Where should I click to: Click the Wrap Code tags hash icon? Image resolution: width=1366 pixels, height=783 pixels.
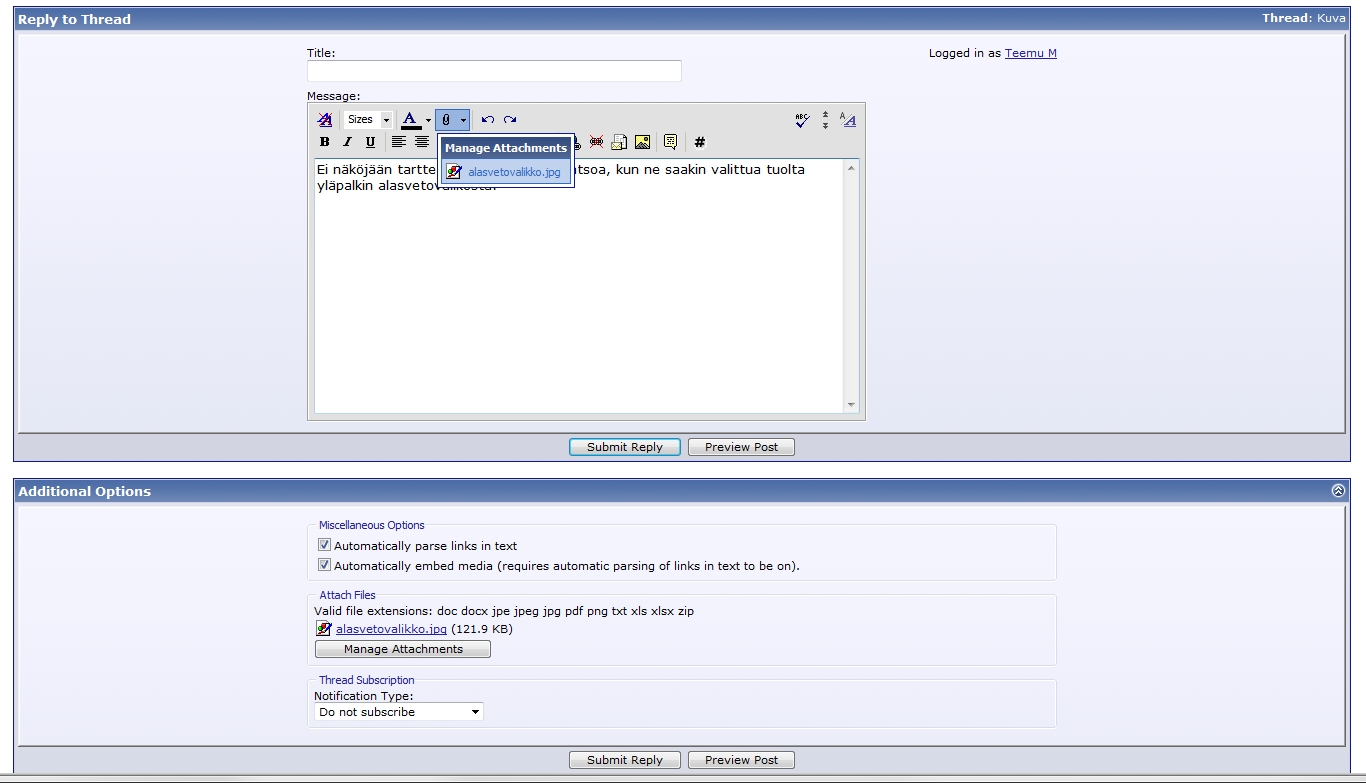click(x=700, y=142)
